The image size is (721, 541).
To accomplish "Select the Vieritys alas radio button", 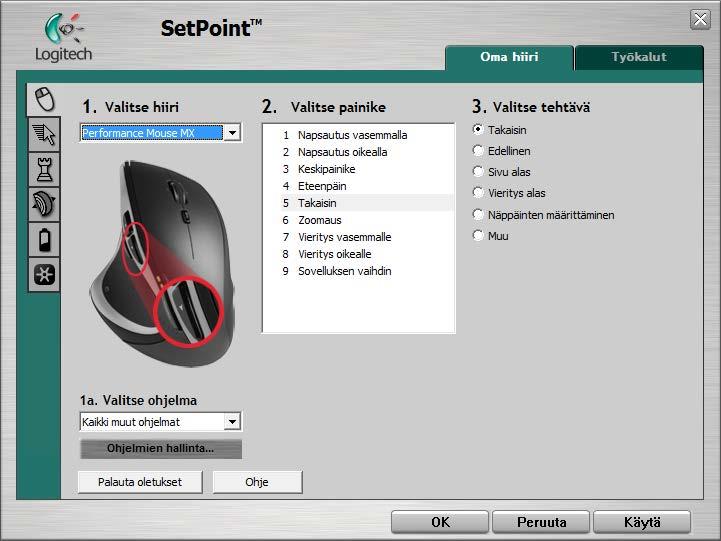I will (478, 193).
